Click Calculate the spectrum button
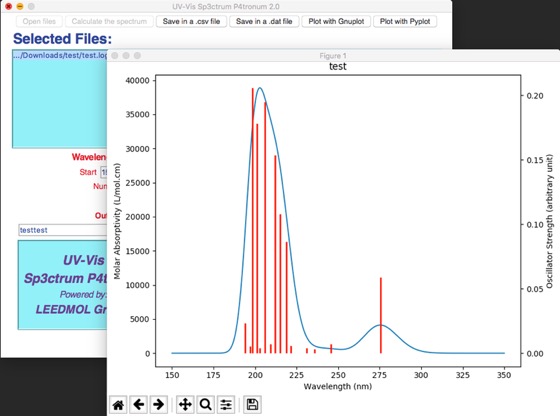560x416 pixels. [x=109, y=21]
